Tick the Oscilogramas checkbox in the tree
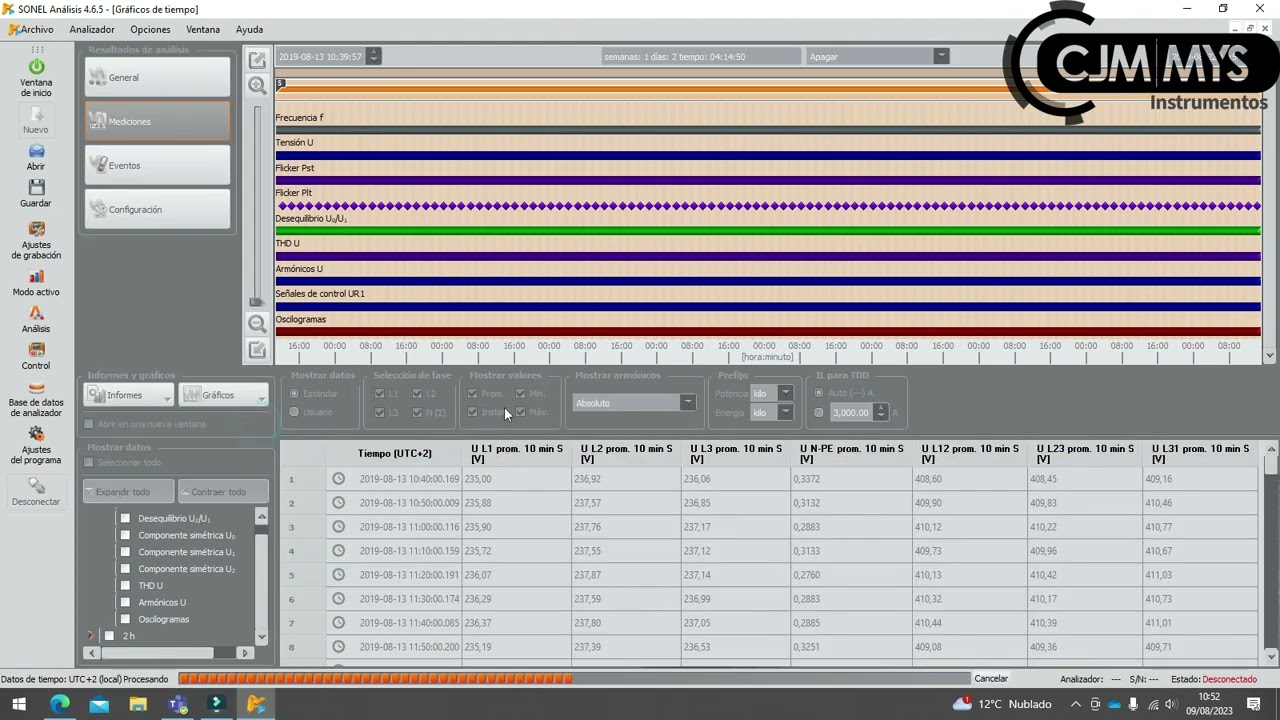This screenshot has height=720, width=1280. pyautogui.click(x=125, y=619)
